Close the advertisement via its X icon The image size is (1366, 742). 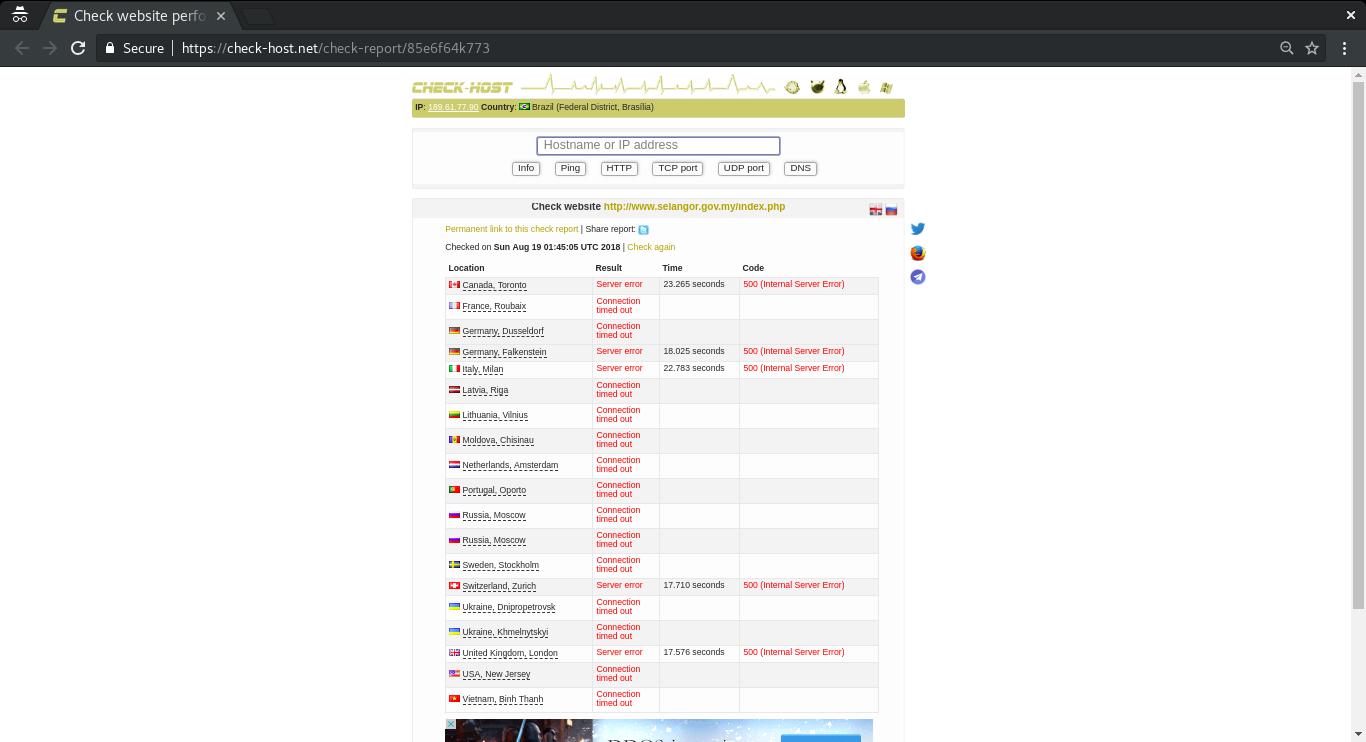(451, 724)
